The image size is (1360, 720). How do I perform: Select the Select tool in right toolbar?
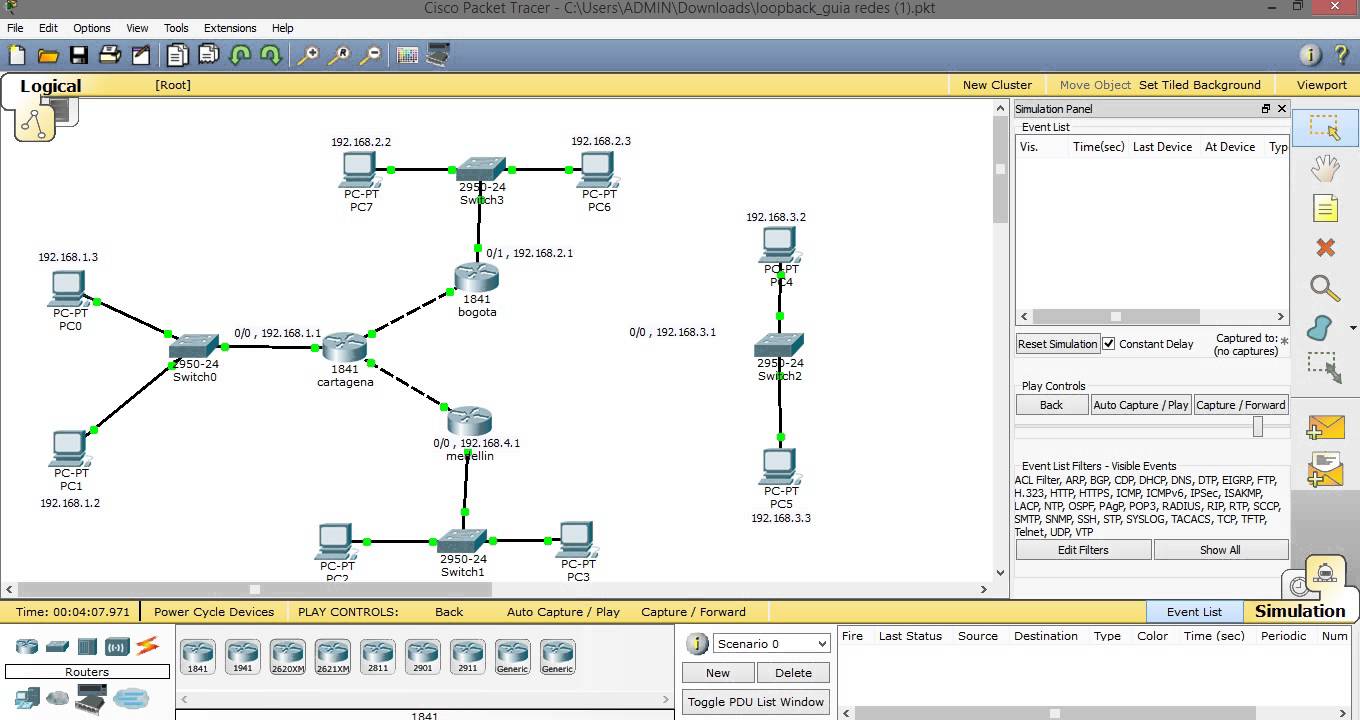1325,127
